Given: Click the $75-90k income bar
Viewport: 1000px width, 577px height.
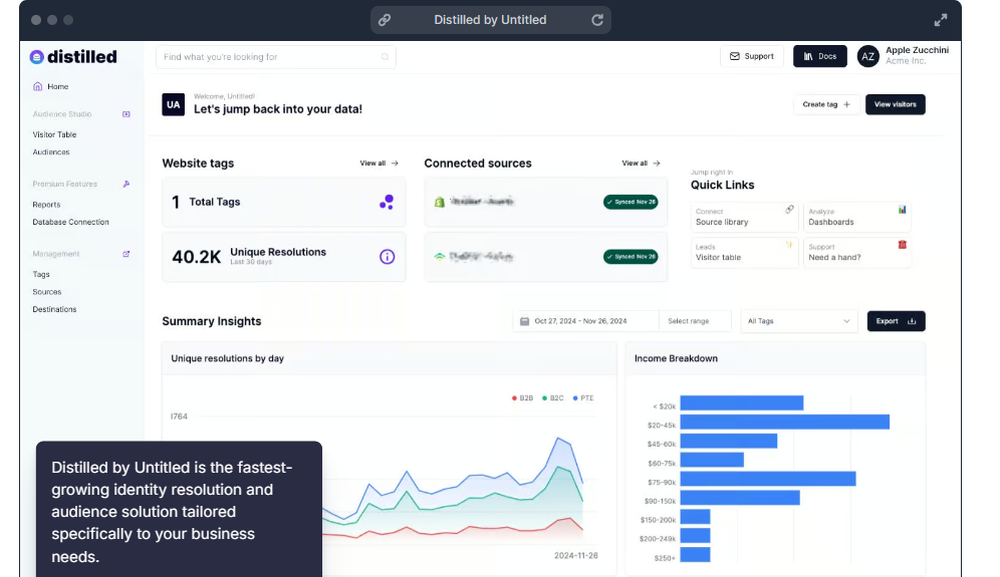Looking at the screenshot, I should (x=768, y=479).
